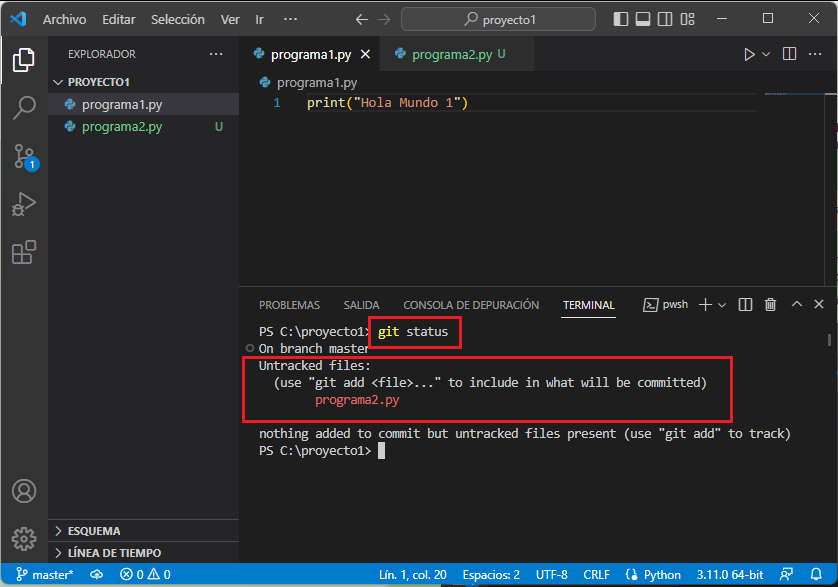This screenshot has width=838, height=587.
Task: Close the programa1.py tab
Action: [x=365, y=55]
